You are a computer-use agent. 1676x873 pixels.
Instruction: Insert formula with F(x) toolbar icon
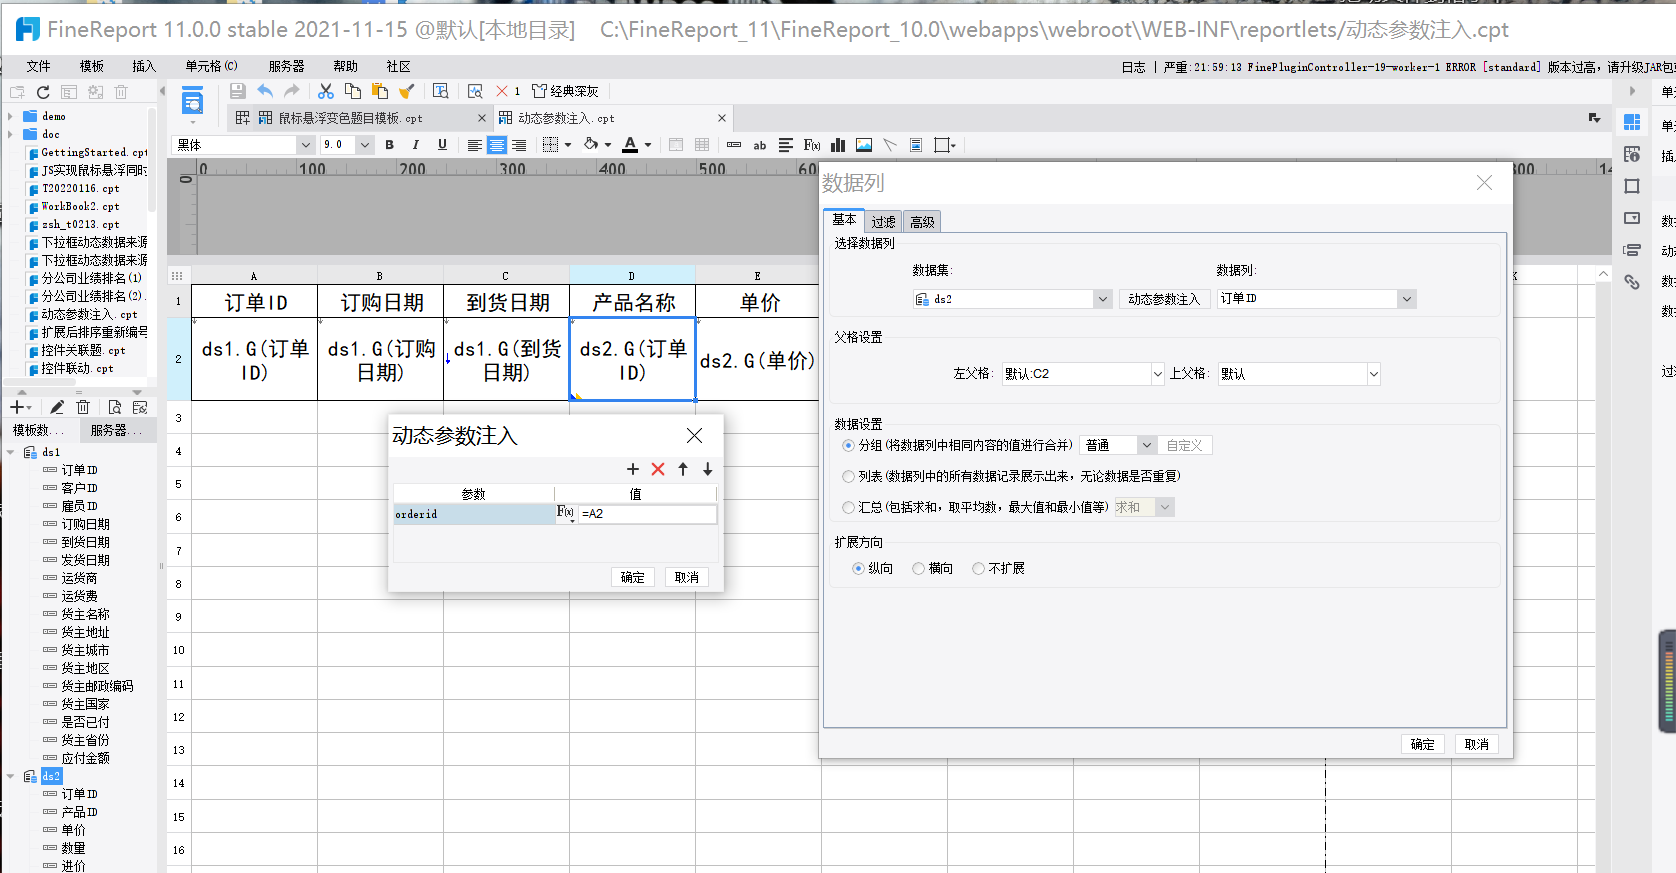(x=812, y=145)
